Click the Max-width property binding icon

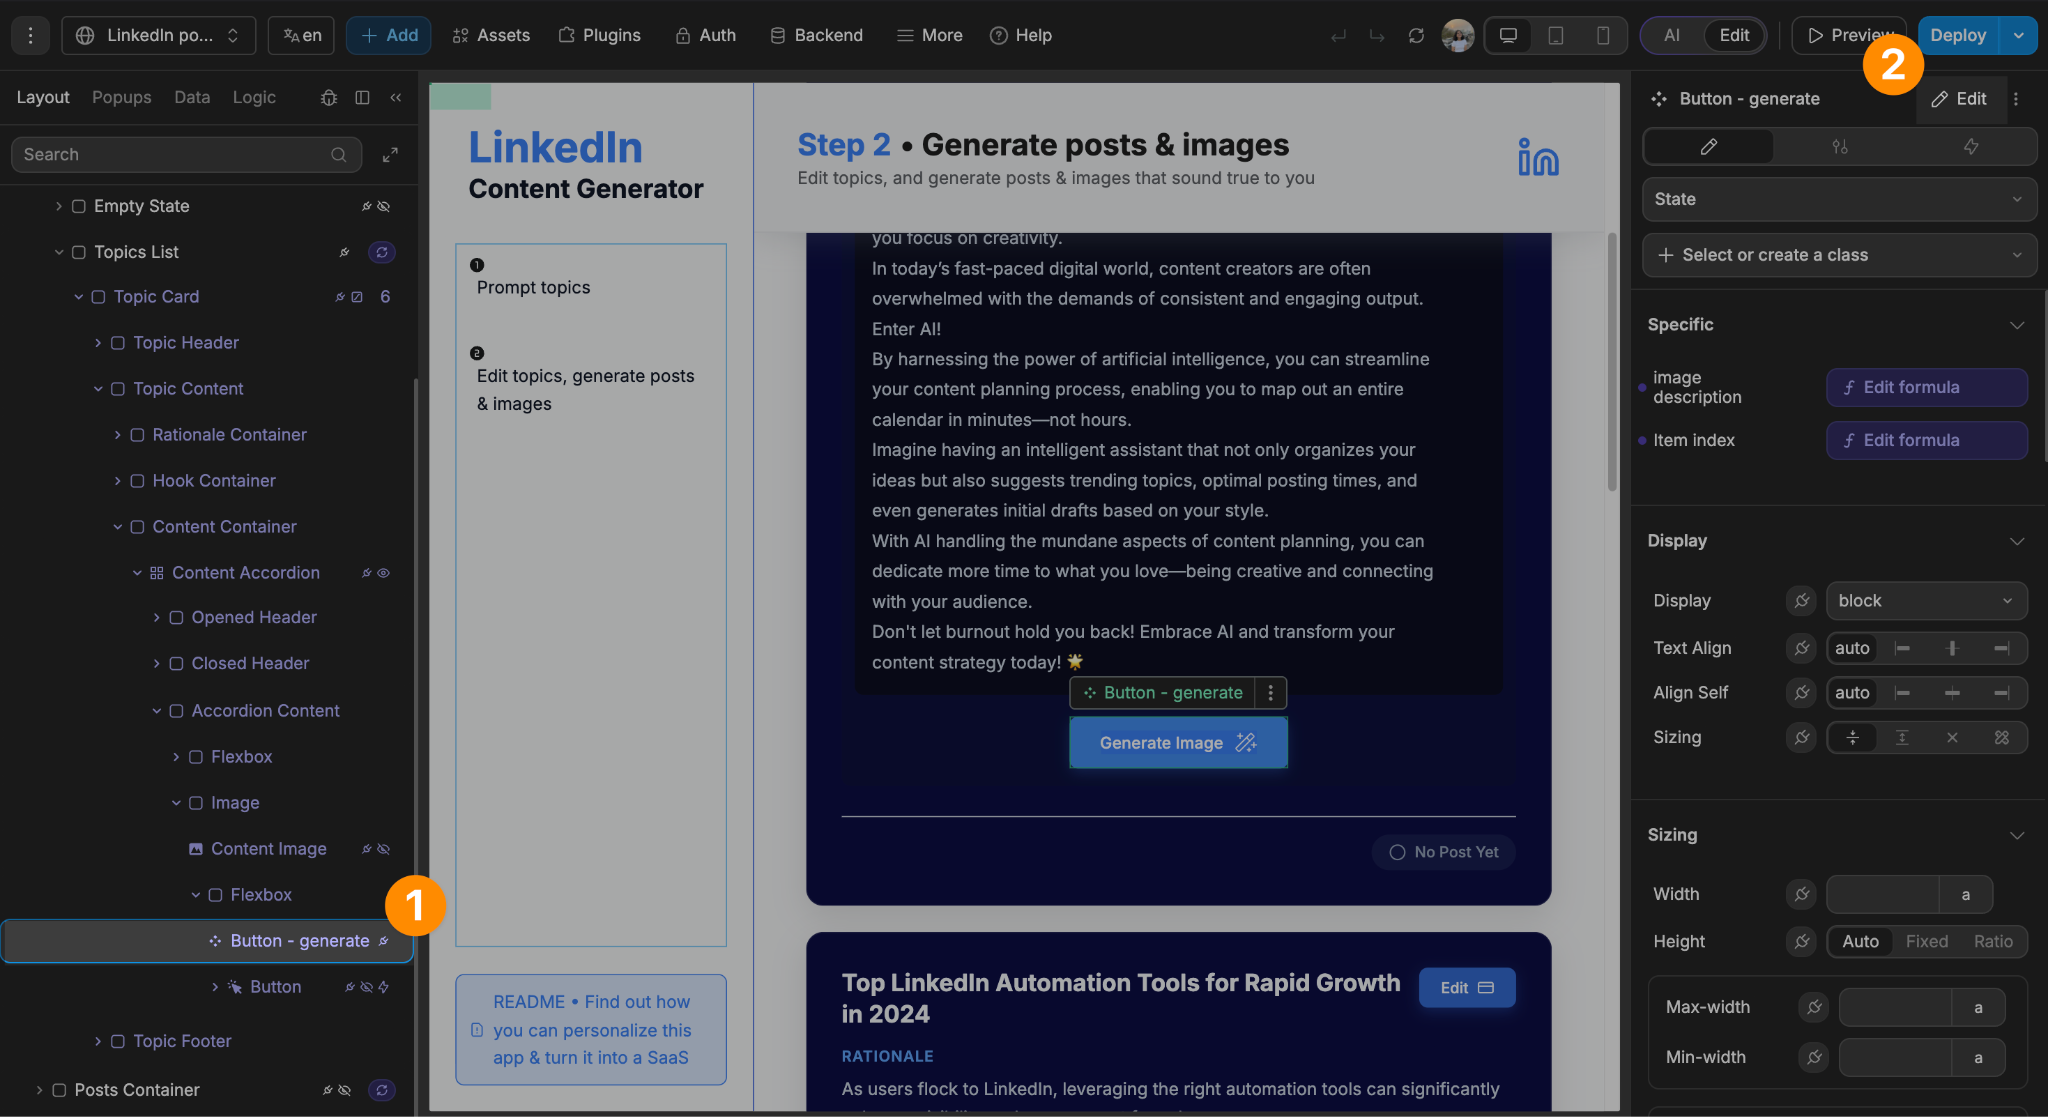(1814, 1007)
